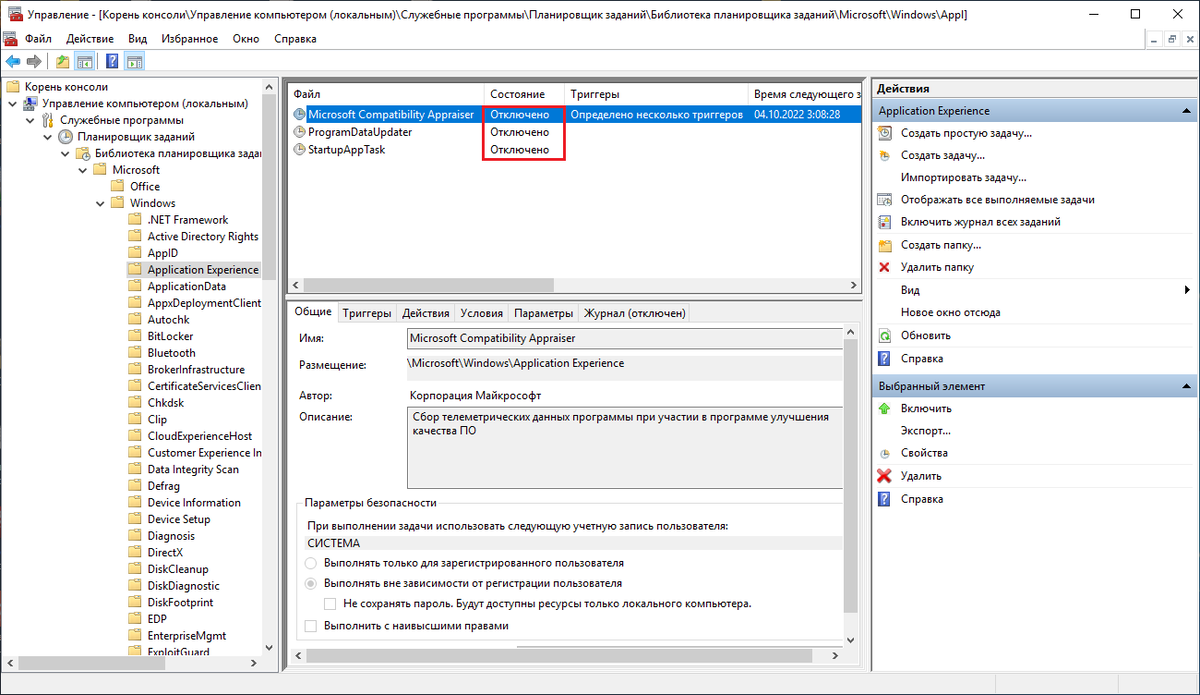Click the red cross Удалить icon under Выбранный элемент
1200x695 pixels.
coord(884,476)
